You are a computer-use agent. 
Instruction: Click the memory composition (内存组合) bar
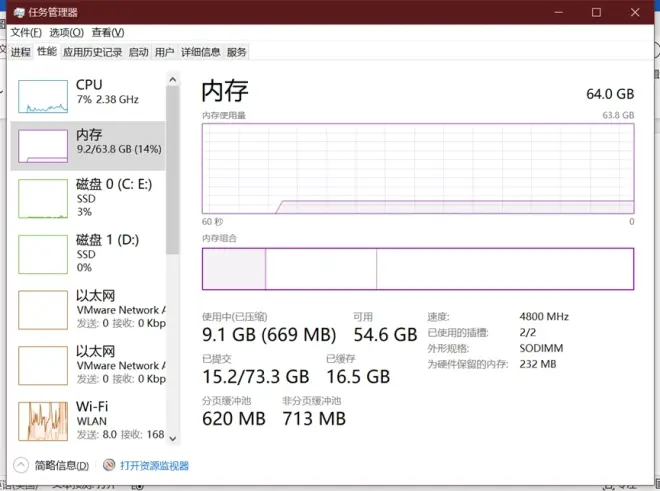(417, 269)
